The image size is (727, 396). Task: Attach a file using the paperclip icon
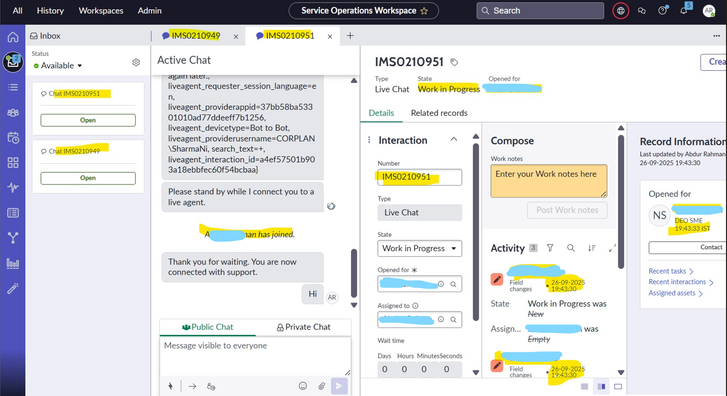321,386
